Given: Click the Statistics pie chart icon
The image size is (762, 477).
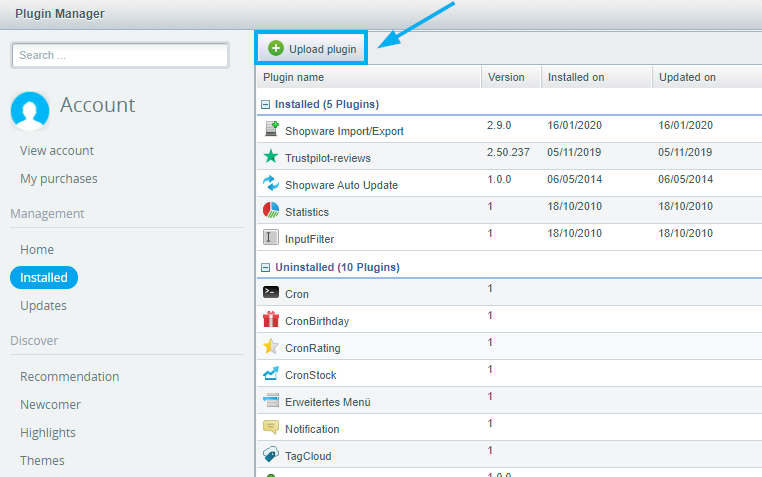Looking at the screenshot, I should point(271,210).
